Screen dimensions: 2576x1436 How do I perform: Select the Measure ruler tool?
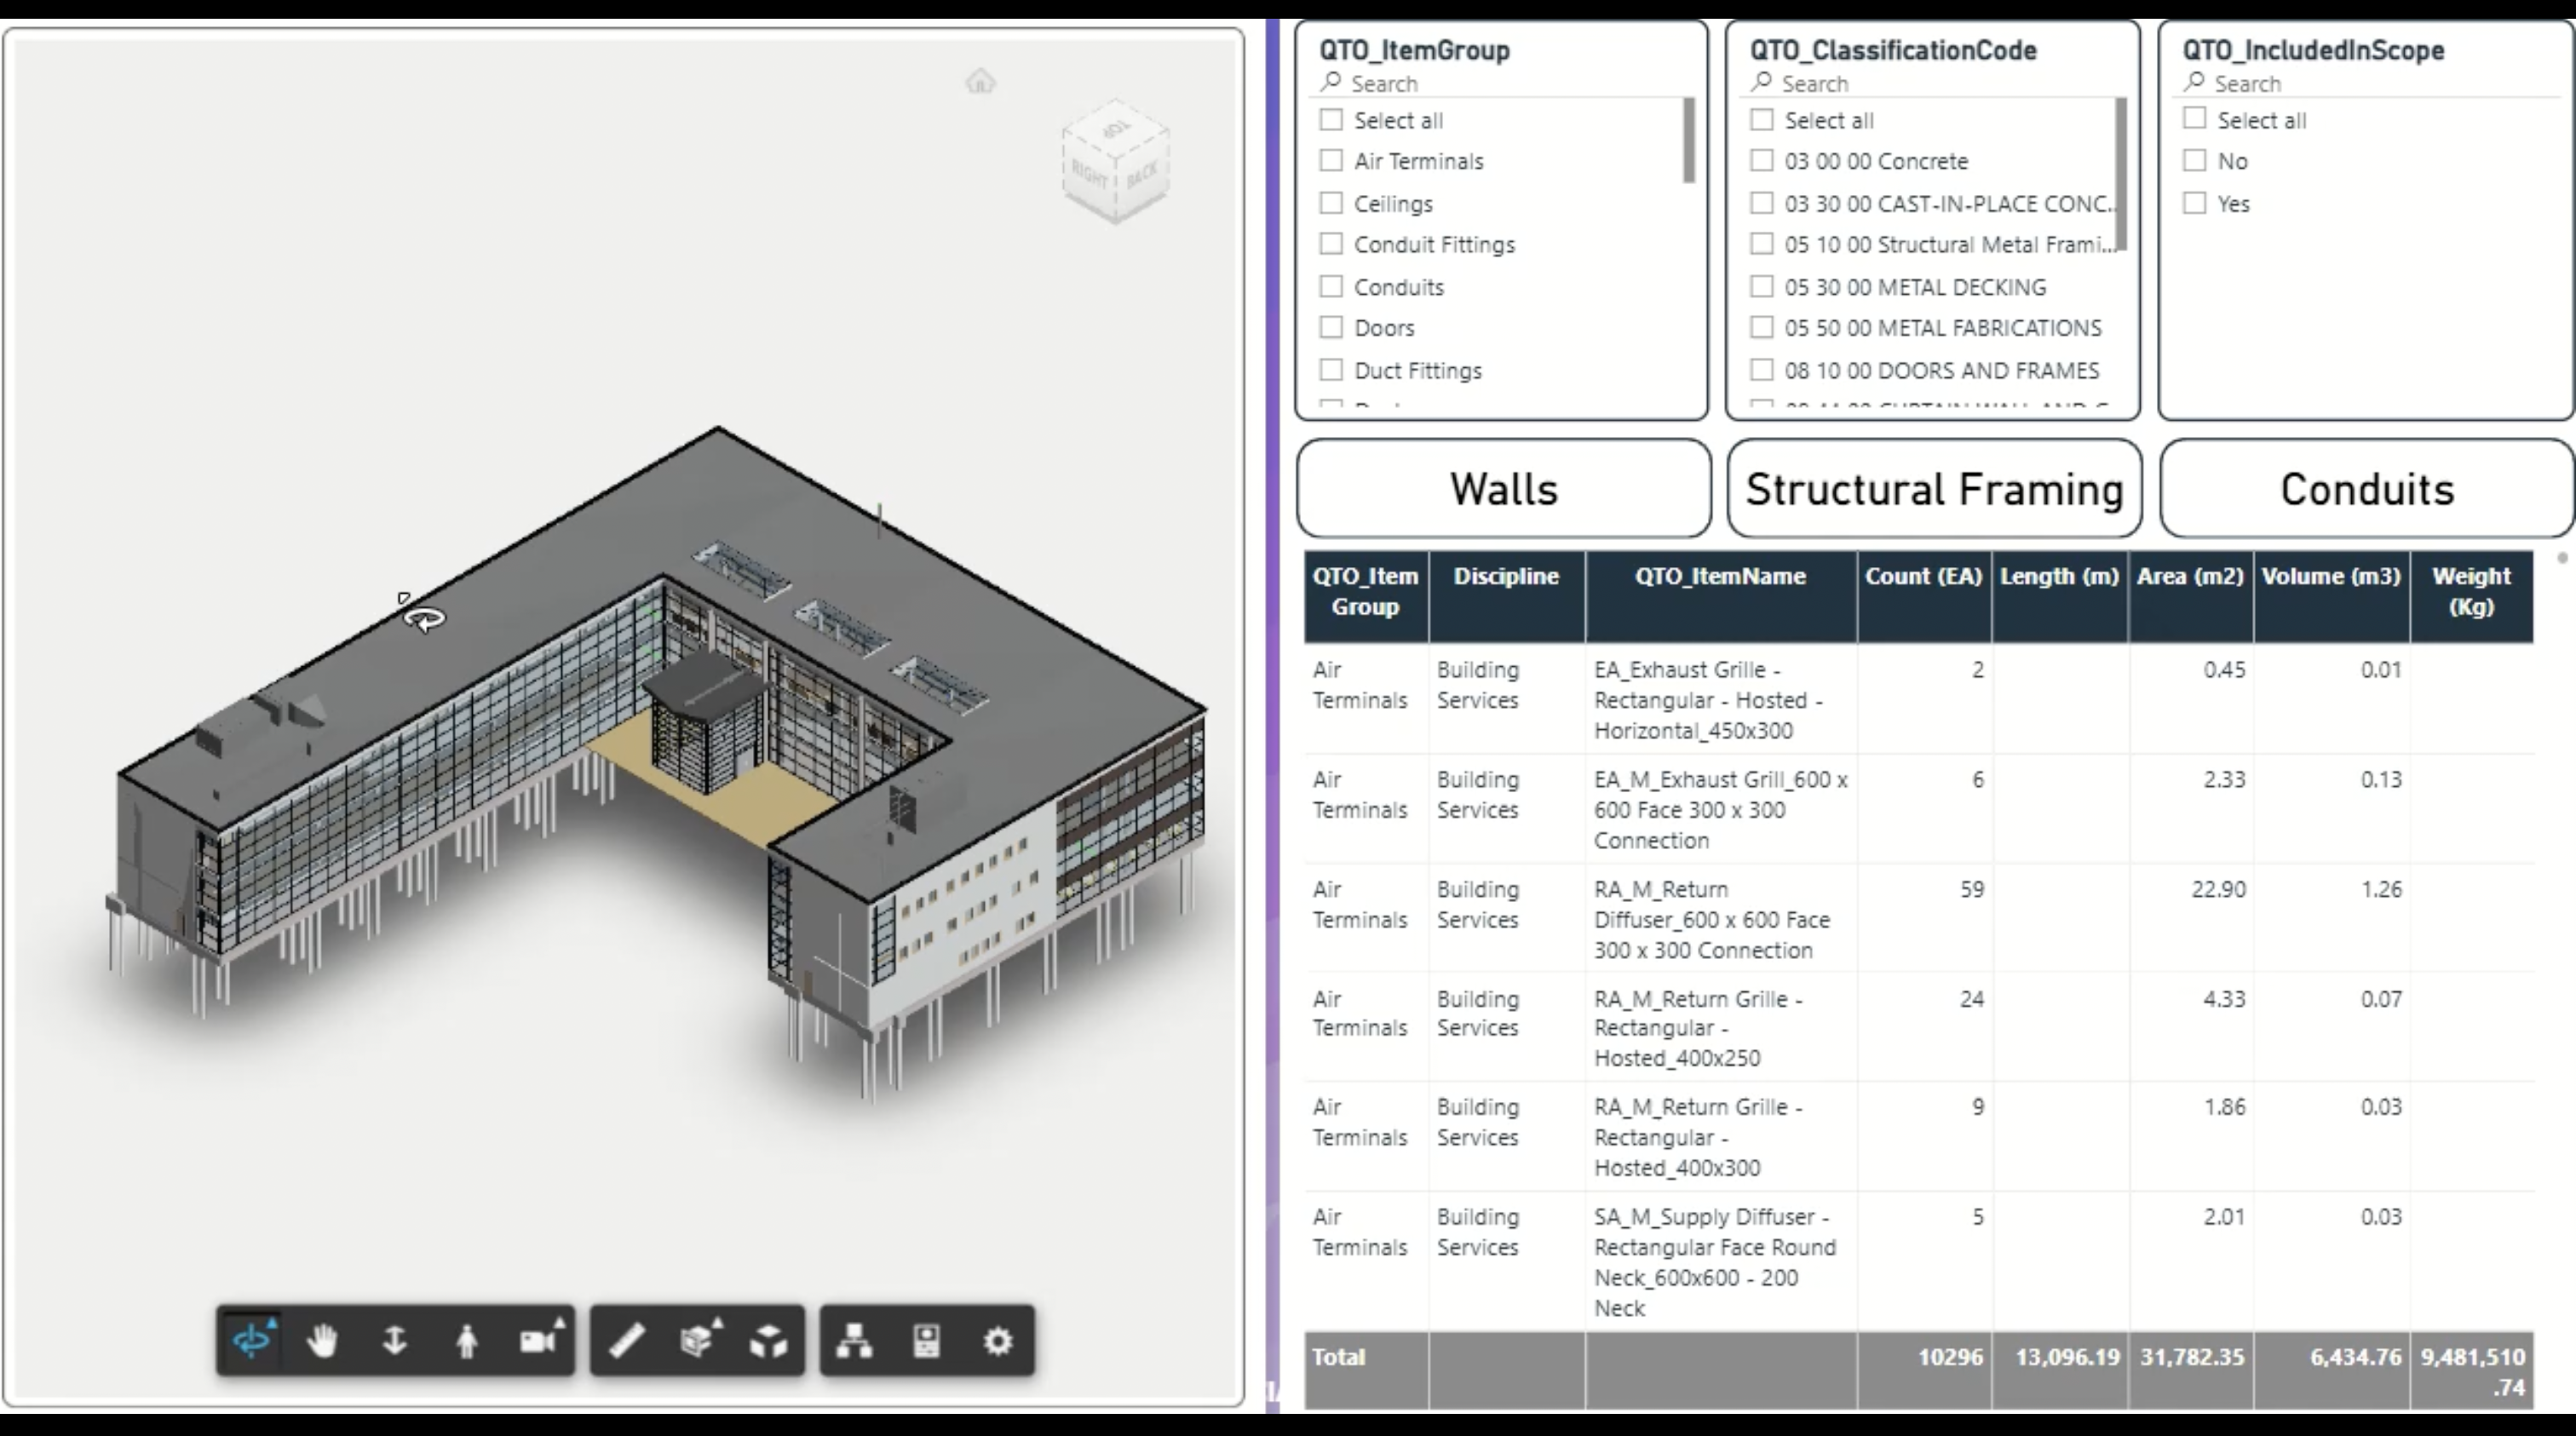(627, 1340)
